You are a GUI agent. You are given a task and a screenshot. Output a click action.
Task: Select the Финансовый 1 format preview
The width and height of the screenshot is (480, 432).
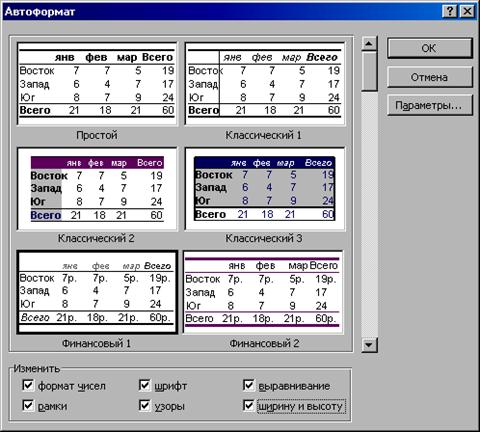pos(97,292)
